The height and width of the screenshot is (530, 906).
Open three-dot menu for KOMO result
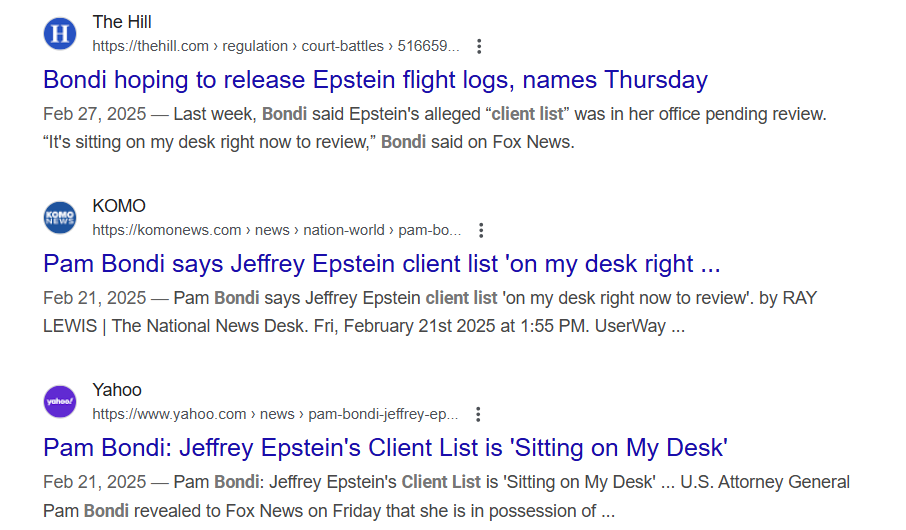[x=481, y=230]
